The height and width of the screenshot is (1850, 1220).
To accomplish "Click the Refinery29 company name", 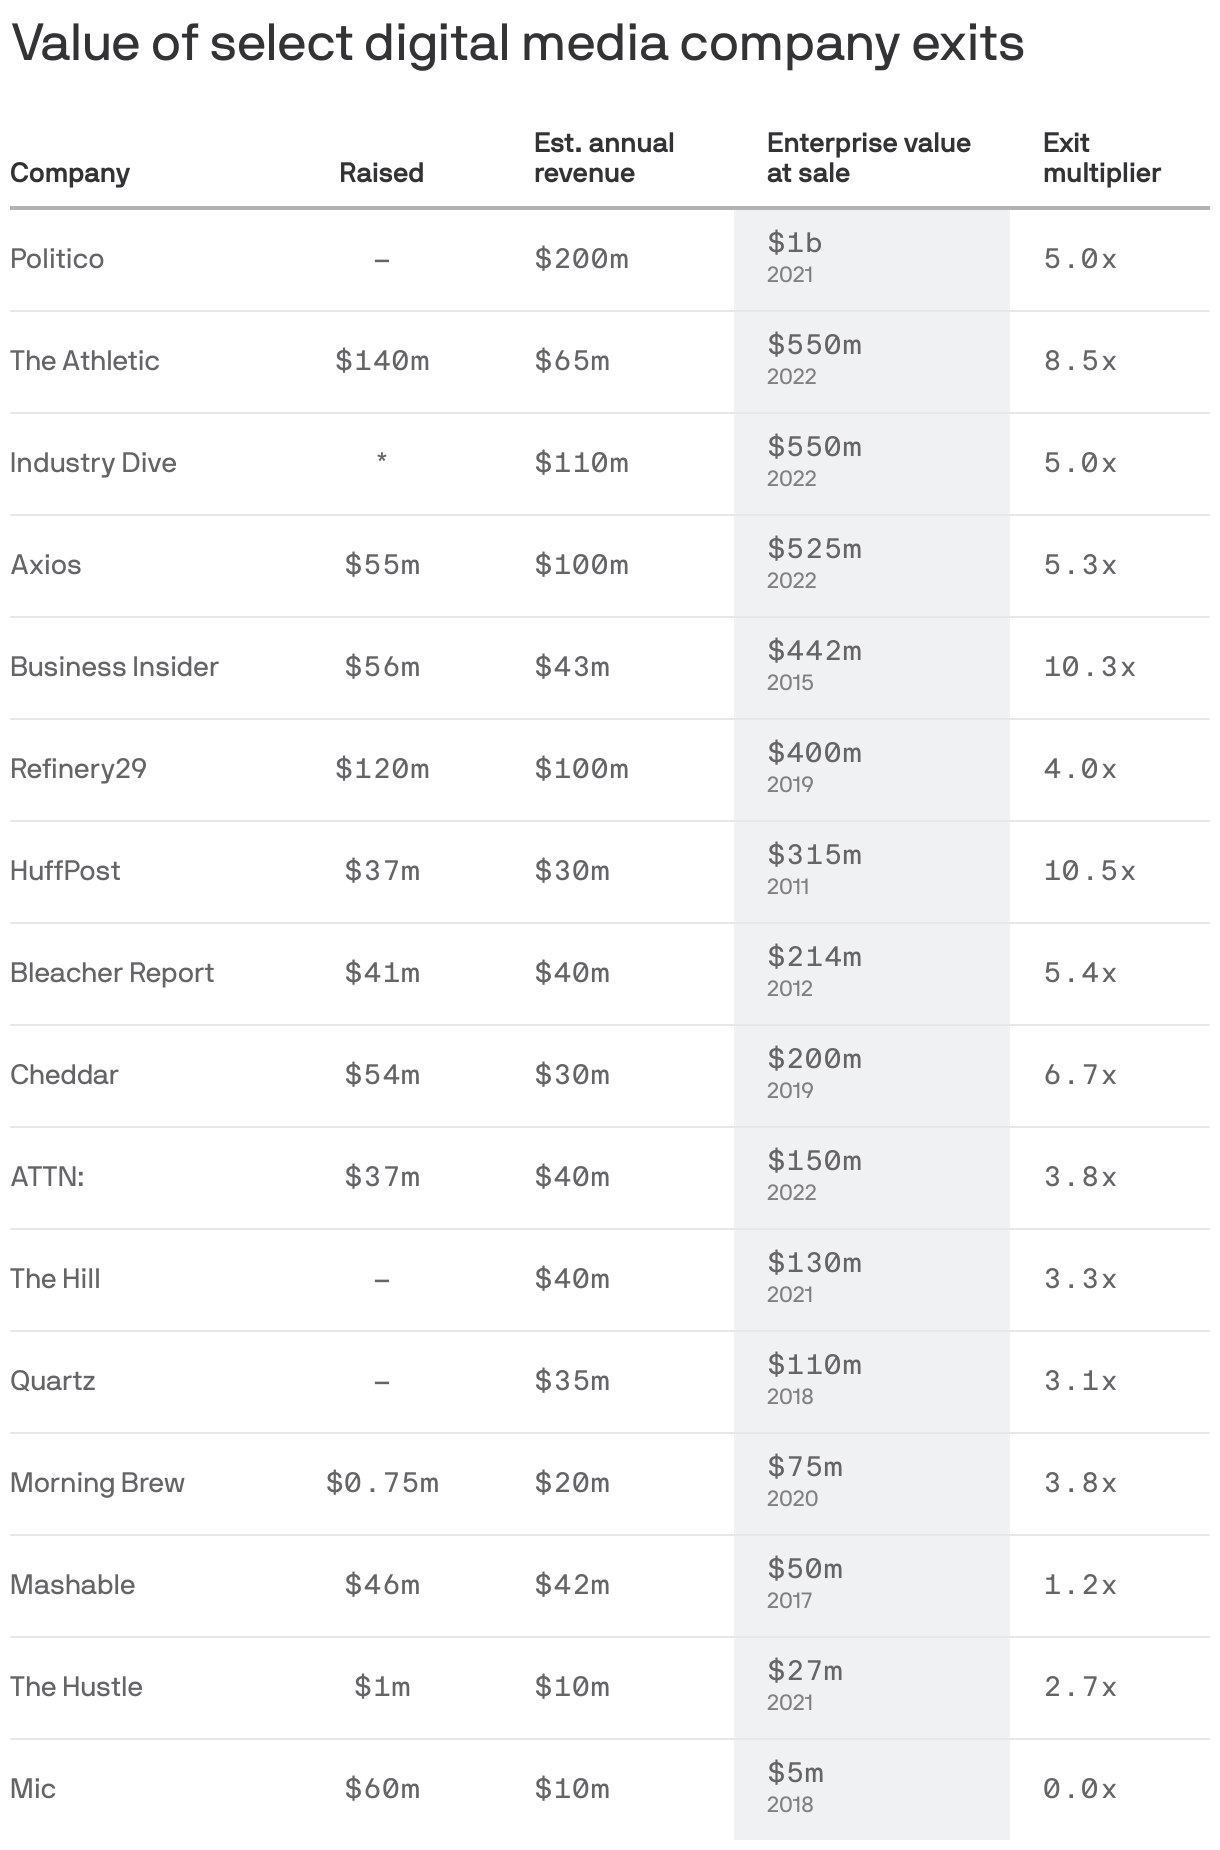I will pyautogui.click(x=78, y=769).
